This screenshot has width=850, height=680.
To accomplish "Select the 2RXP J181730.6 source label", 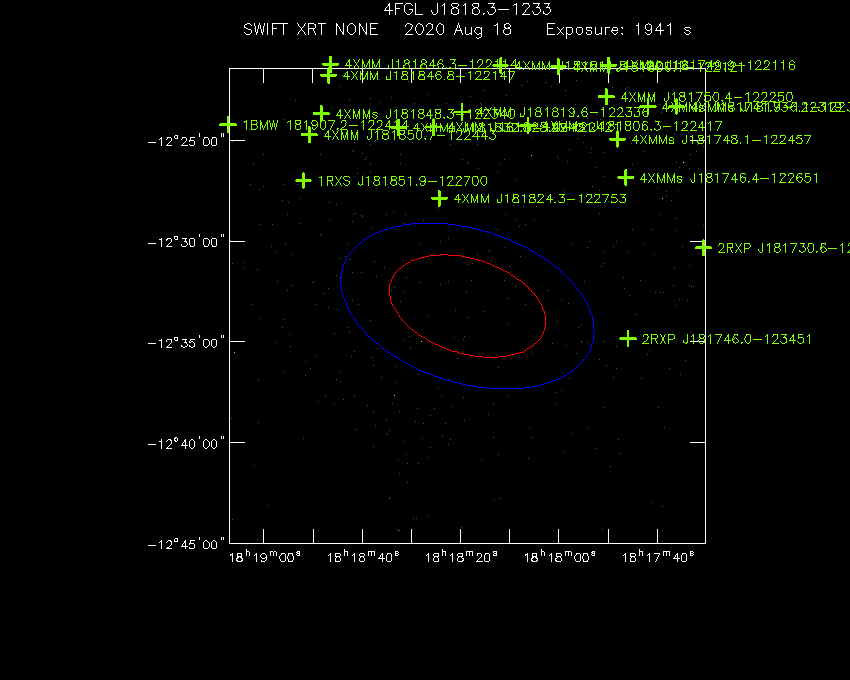I will (x=783, y=248).
